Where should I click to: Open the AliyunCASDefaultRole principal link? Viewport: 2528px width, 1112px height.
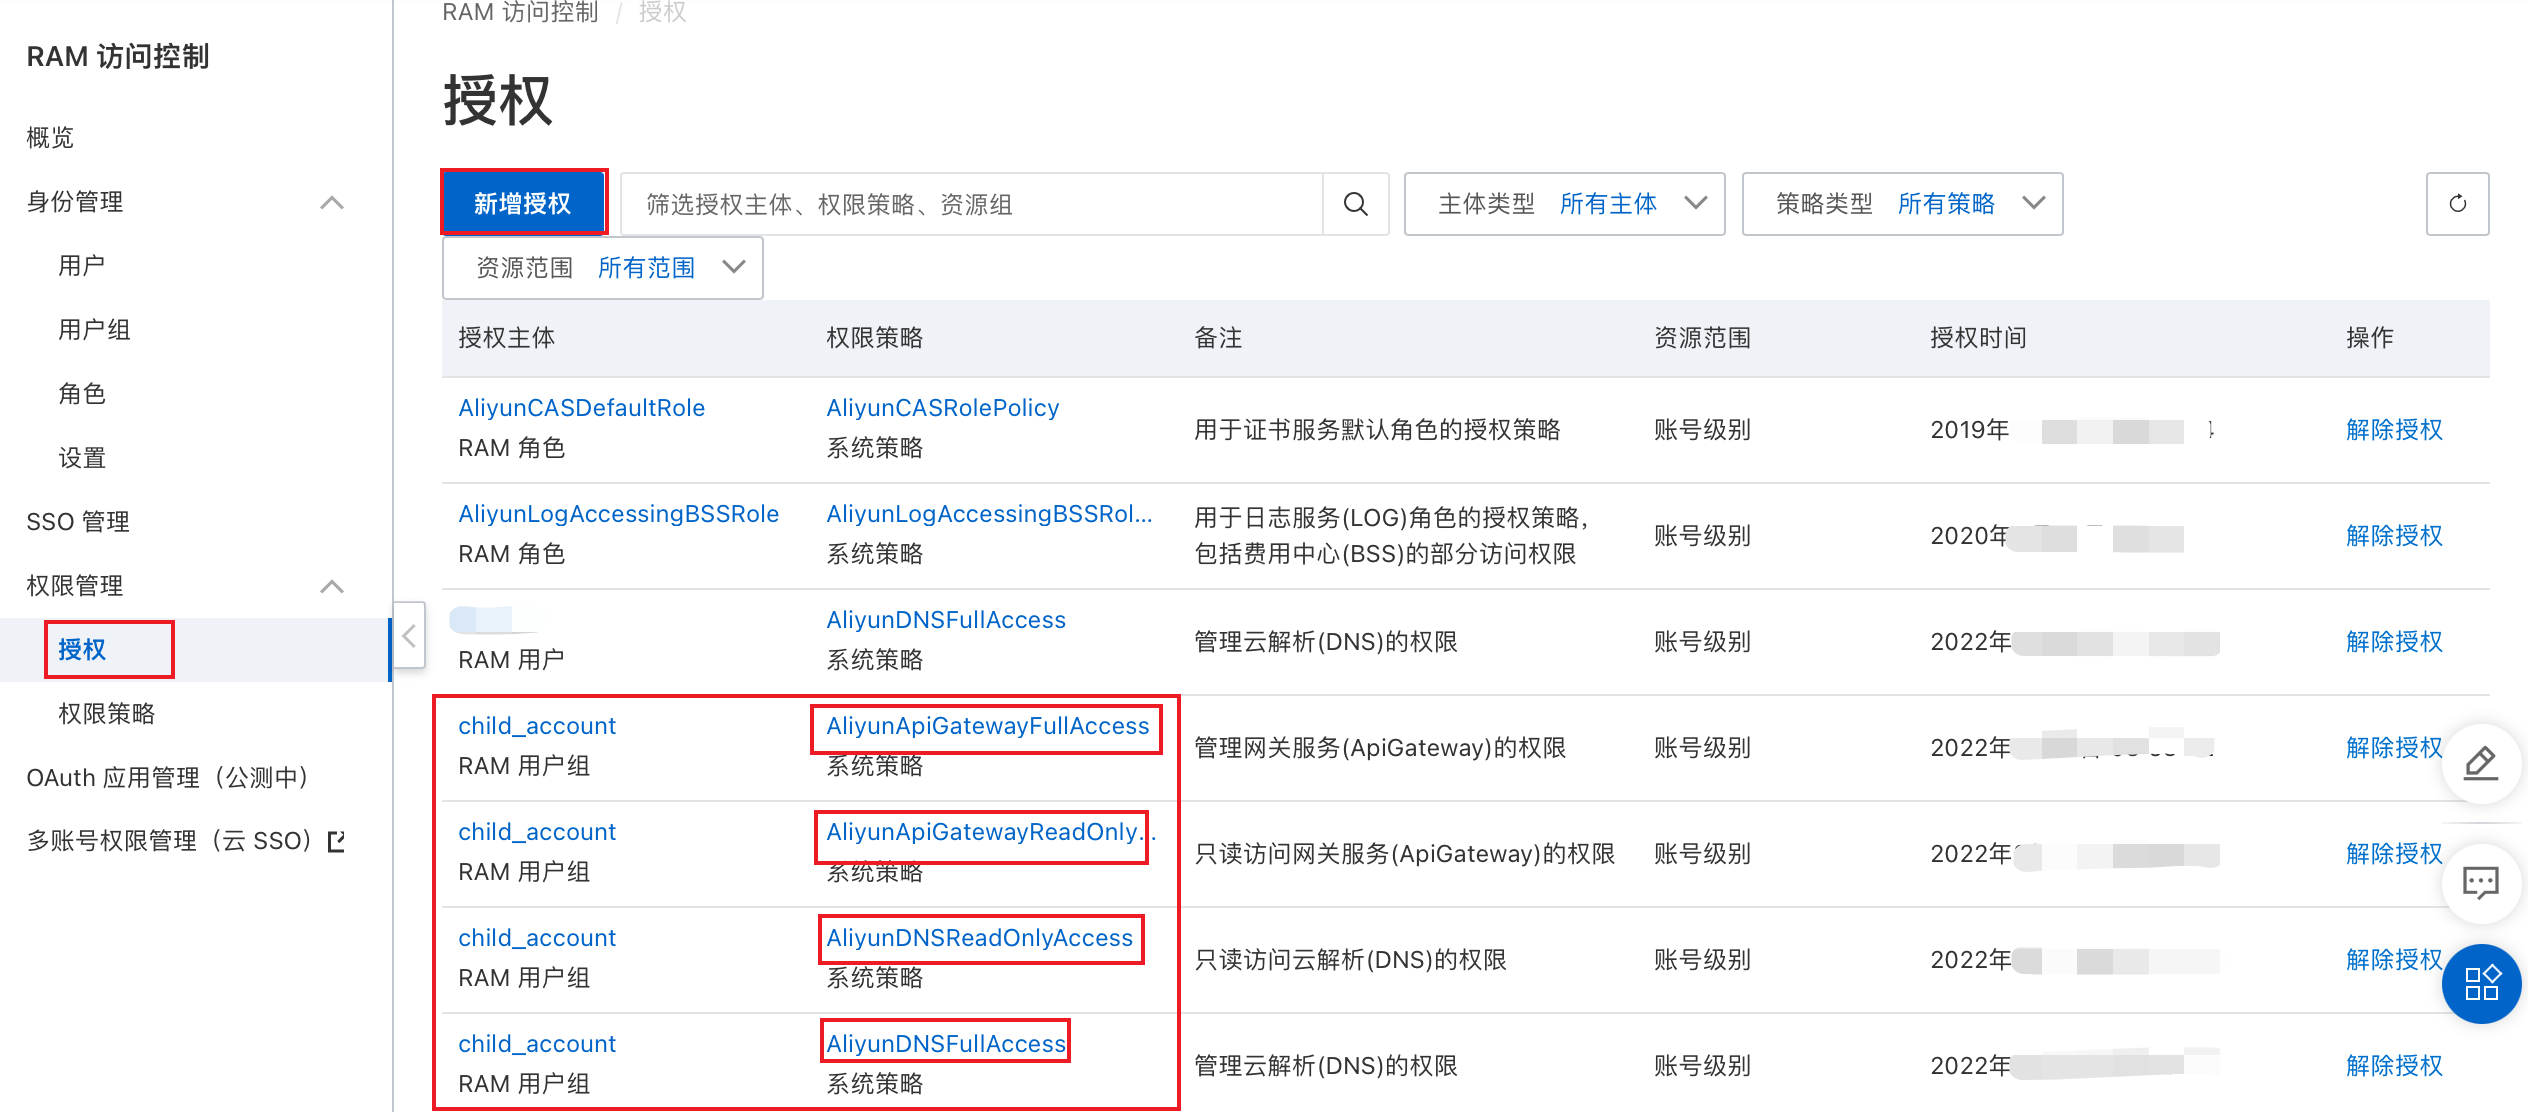point(581,408)
